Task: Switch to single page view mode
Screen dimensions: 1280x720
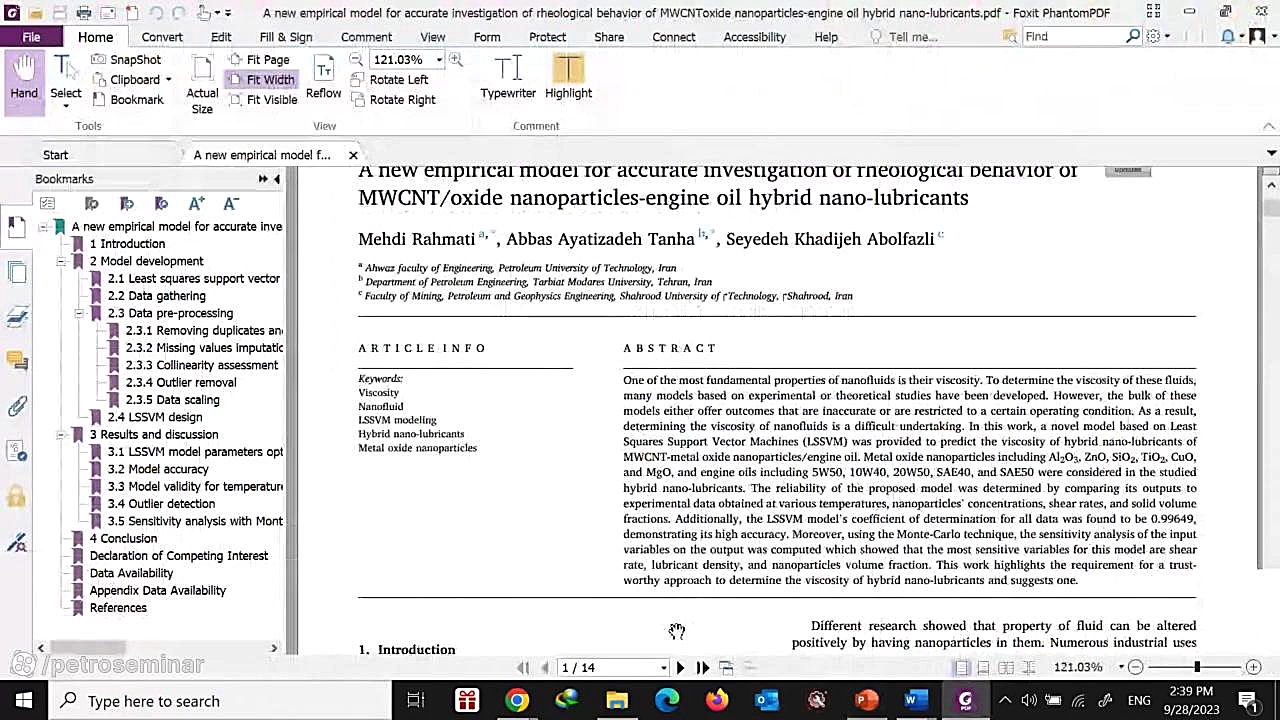Action: [x=961, y=667]
